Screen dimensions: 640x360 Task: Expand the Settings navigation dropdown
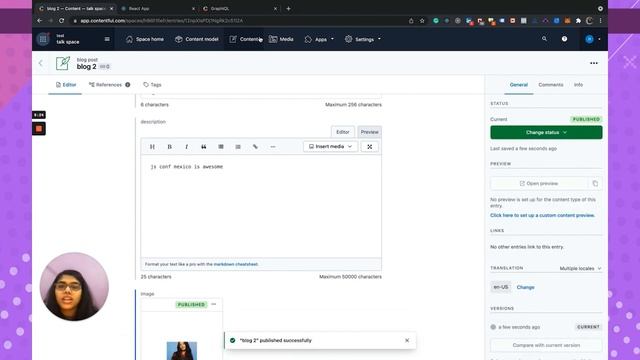[363, 39]
